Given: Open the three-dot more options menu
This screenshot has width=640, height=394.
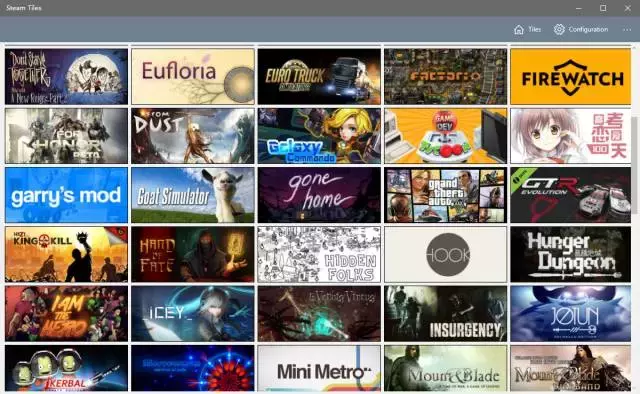Looking at the screenshot, I should tap(627, 29).
